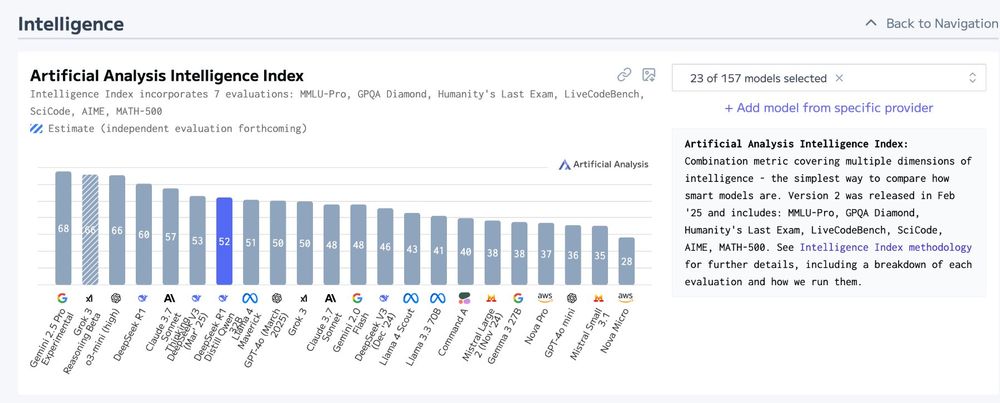Image resolution: width=1000 pixels, height=403 pixels.
Task: Click the up/down arrows on models selector
Action: [x=972, y=78]
